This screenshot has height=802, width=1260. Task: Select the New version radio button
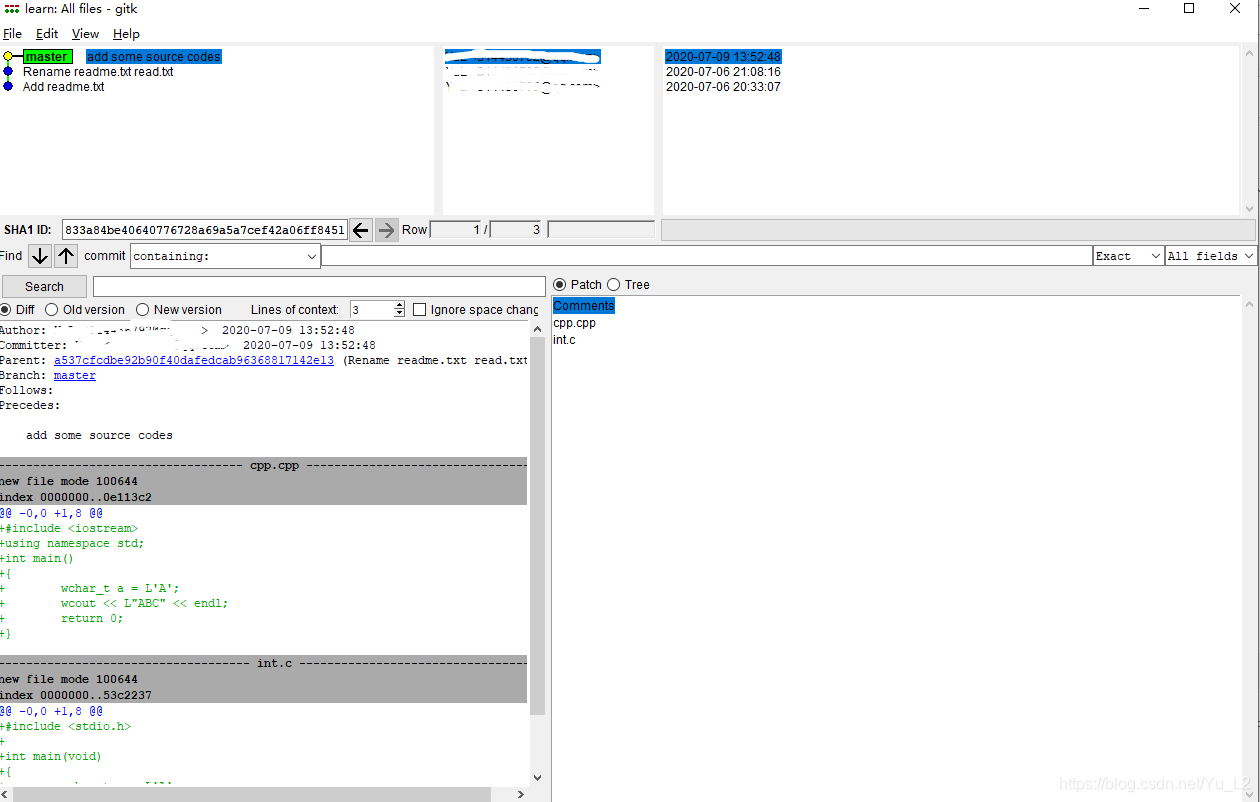(143, 310)
